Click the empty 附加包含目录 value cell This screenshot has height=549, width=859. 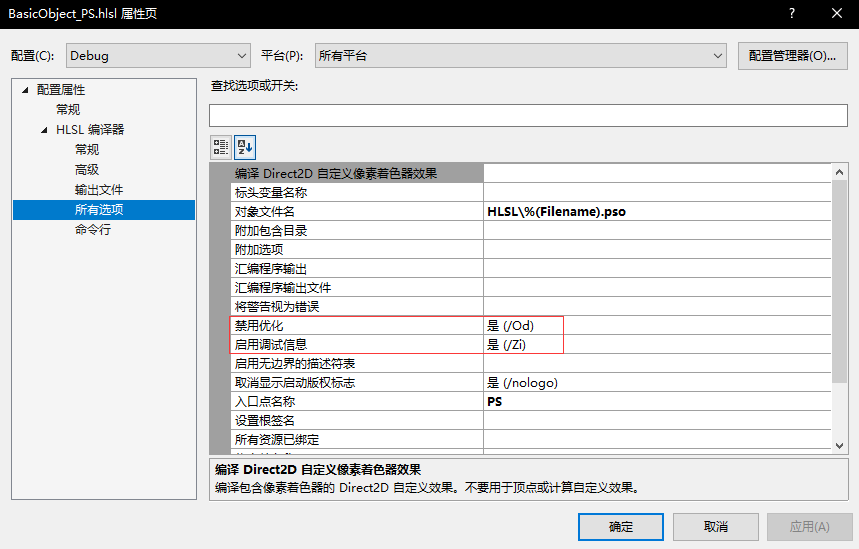coord(657,231)
